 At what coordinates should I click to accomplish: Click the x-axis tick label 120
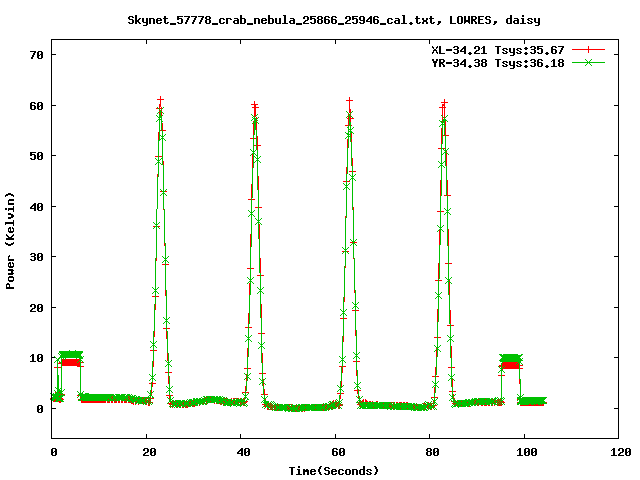pos(621,452)
